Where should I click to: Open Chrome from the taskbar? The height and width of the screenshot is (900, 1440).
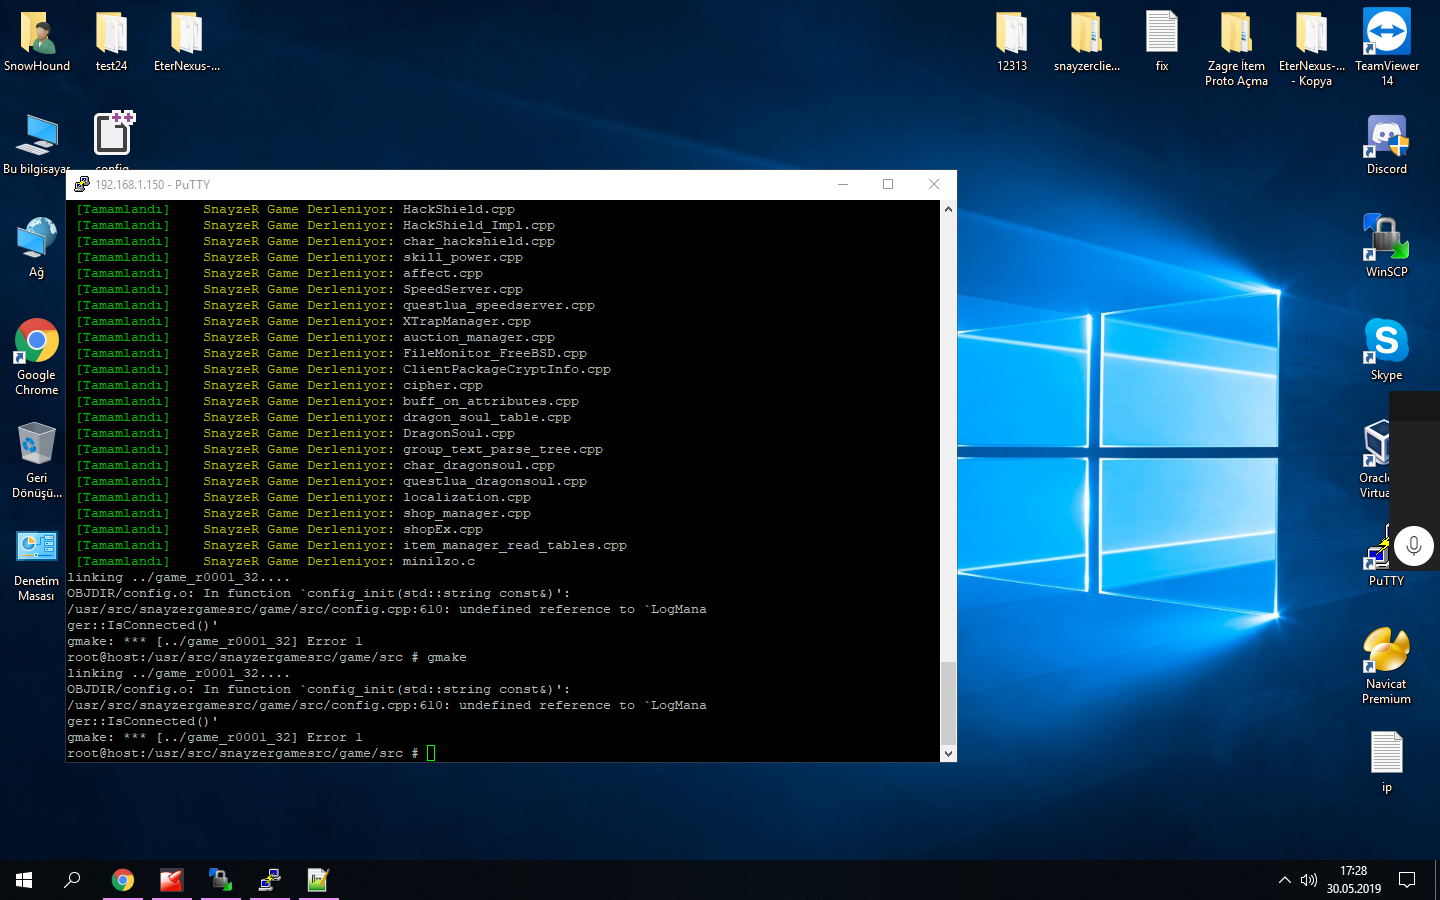pyautogui.click(x=123, y=880)
